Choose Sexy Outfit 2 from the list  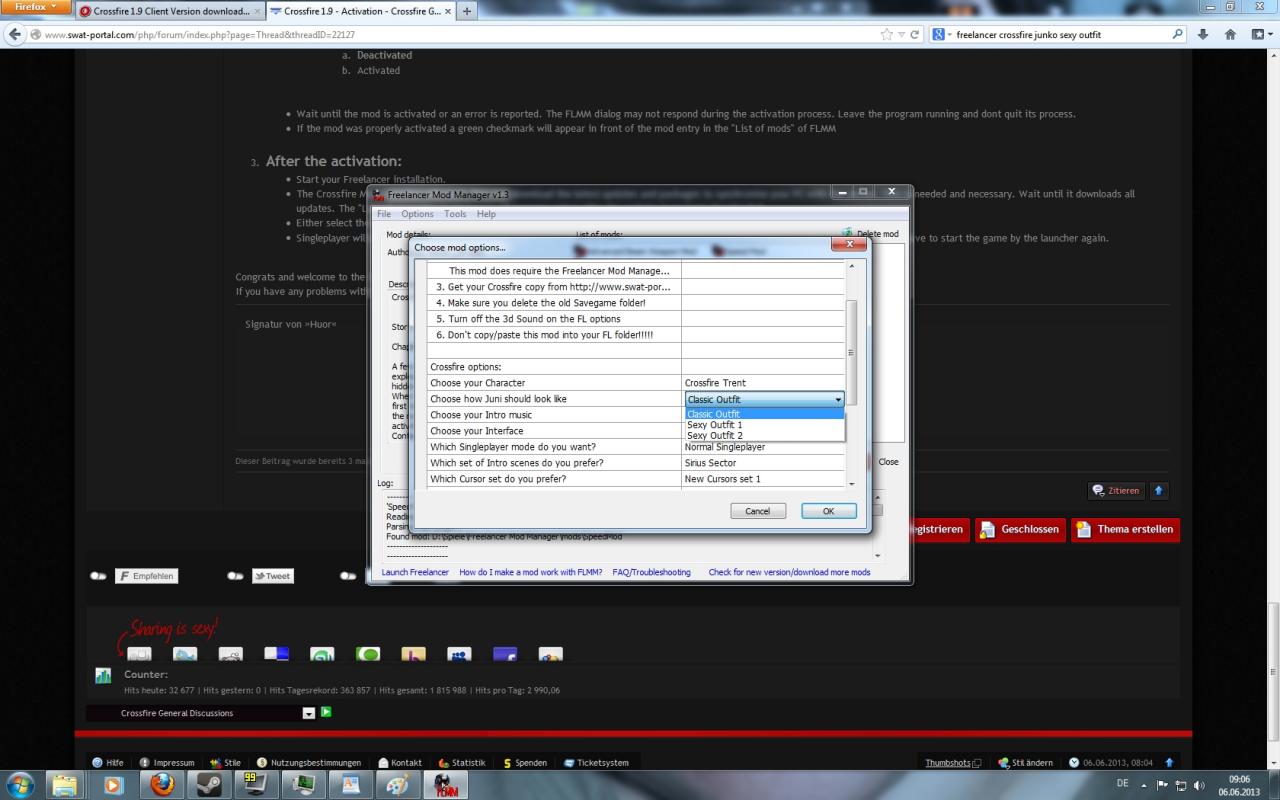(764, 436)
